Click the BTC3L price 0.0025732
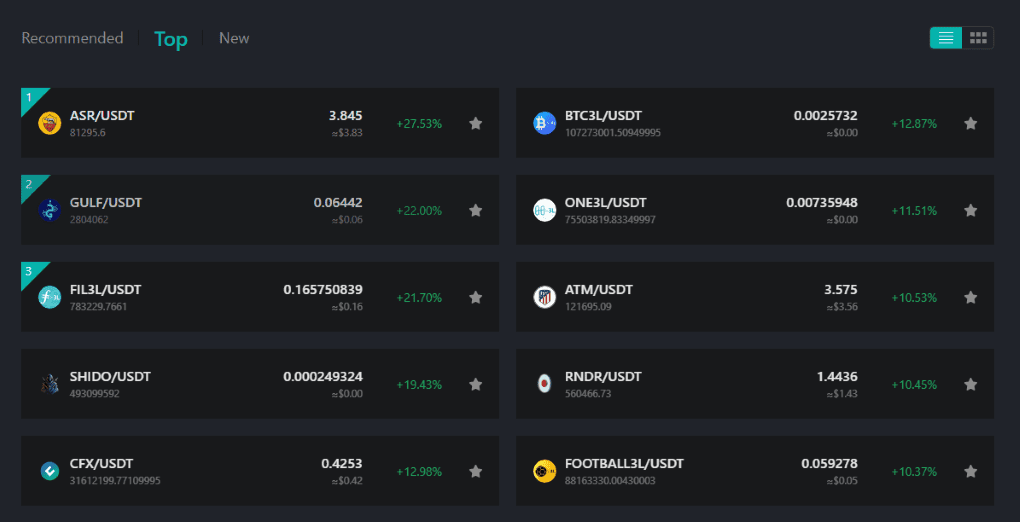The height and width of the screenshot is (522, 1020). point(826,116)
